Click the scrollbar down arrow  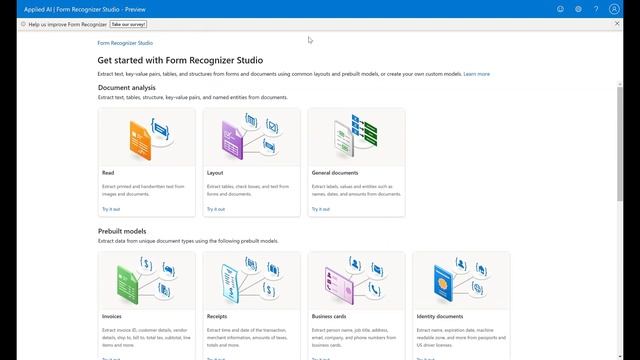click(620, 356)
